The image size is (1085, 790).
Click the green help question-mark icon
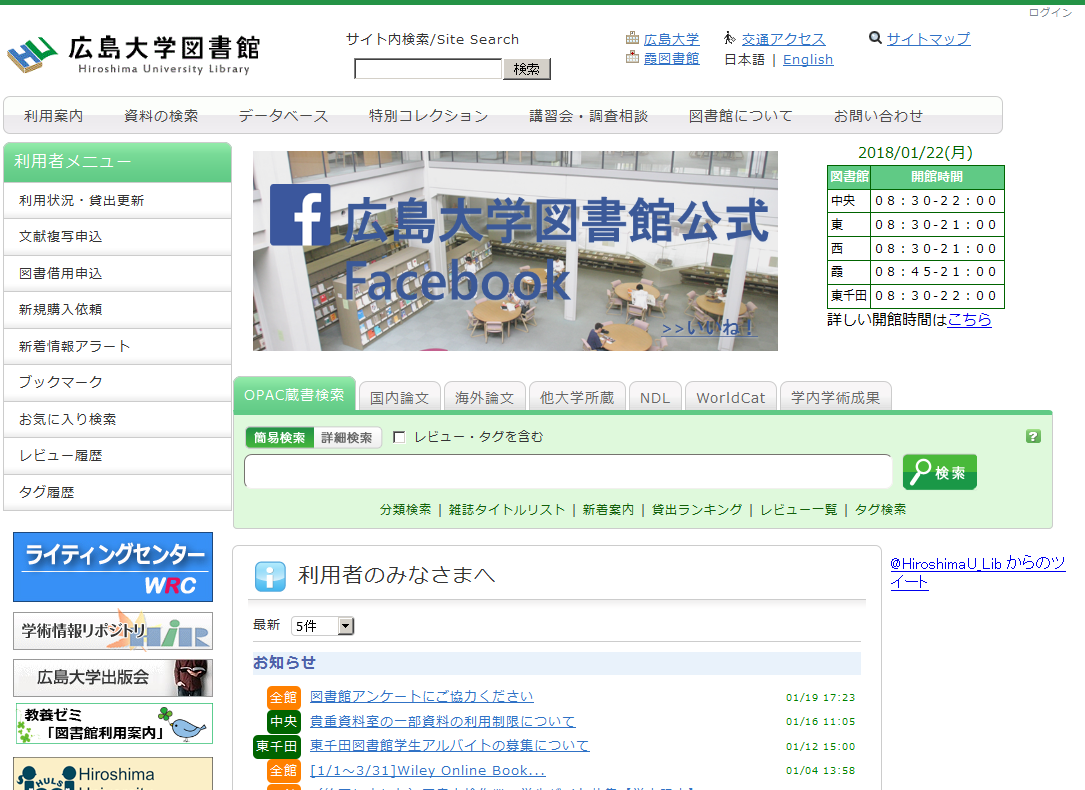coord(1033,437)
